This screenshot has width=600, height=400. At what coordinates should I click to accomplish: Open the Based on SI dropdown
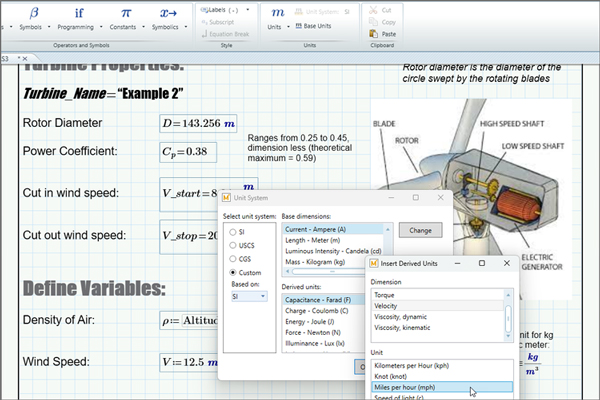[249, 296]
